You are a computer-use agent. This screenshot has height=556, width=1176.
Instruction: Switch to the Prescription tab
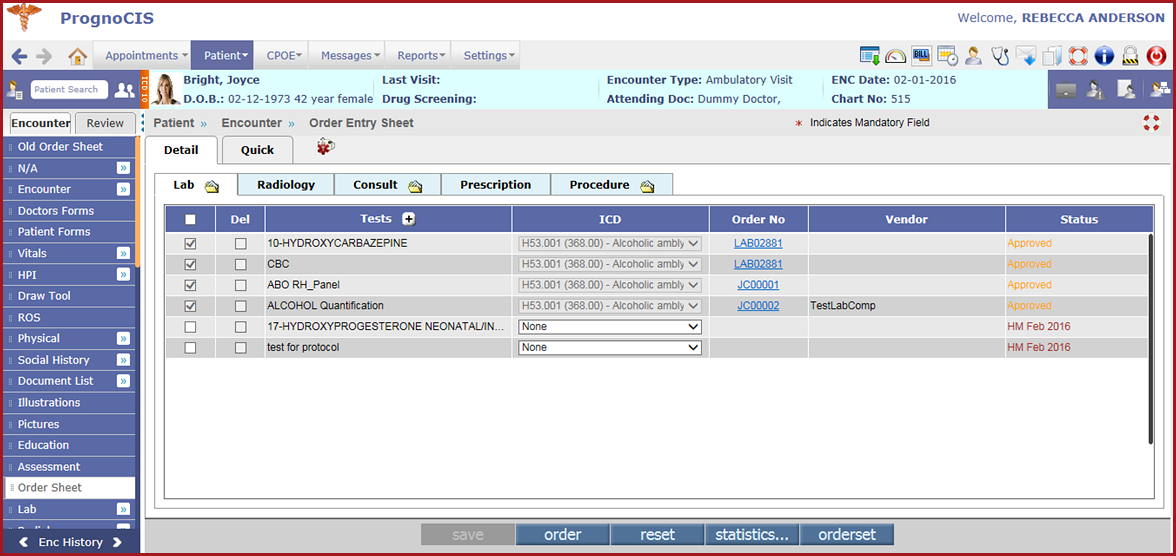pos(496,185)
